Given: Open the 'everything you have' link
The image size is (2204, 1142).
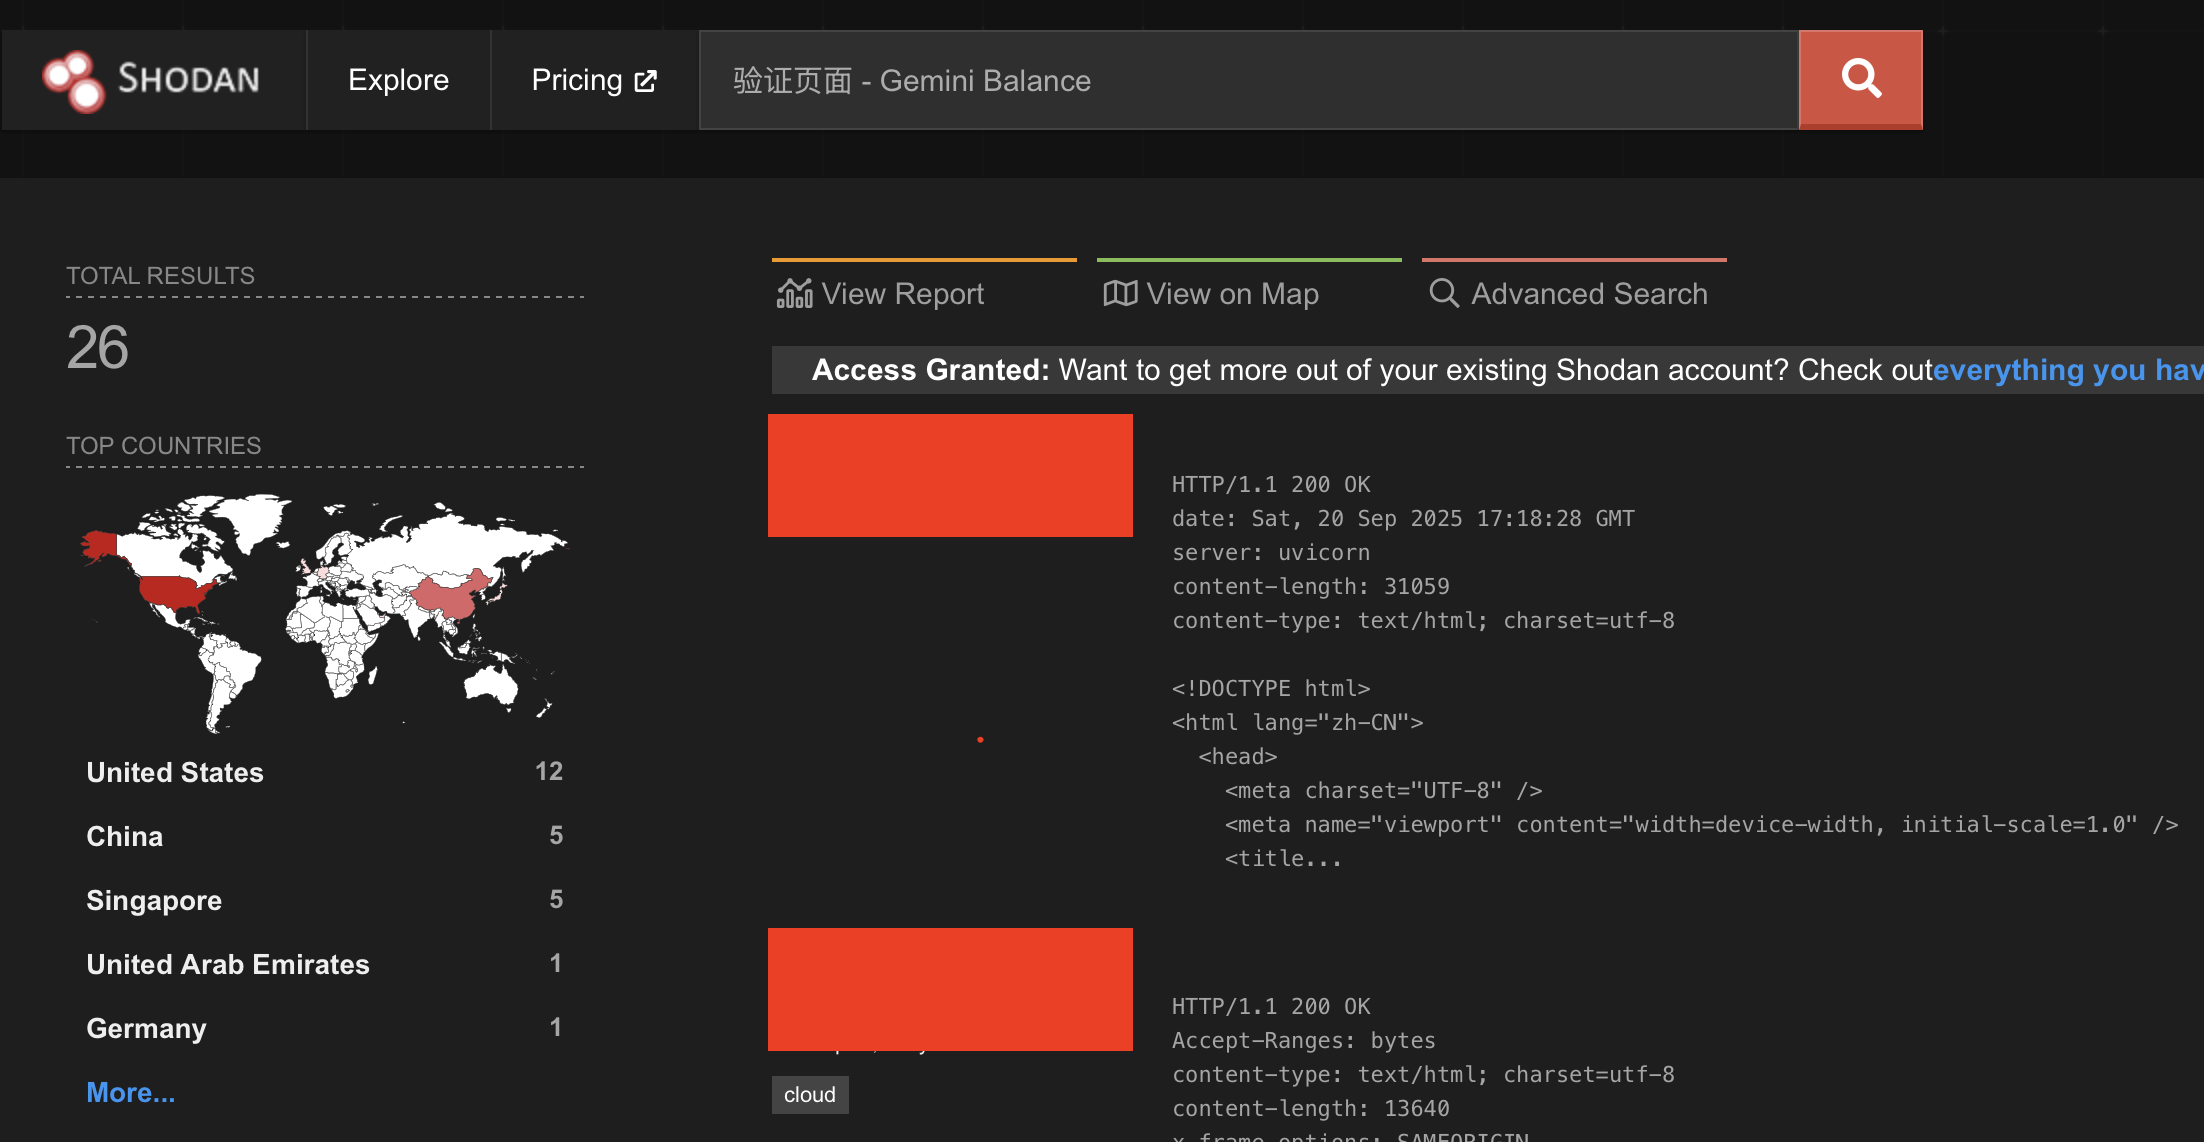Looking at the screenshot, I should coord(2066,370).
